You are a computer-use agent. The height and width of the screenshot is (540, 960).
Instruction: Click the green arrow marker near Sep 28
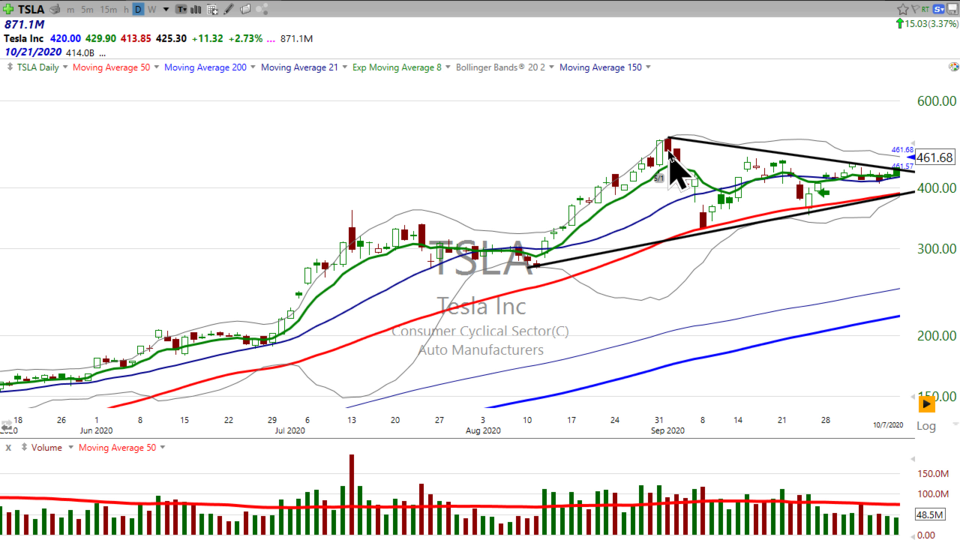[823, 192]
